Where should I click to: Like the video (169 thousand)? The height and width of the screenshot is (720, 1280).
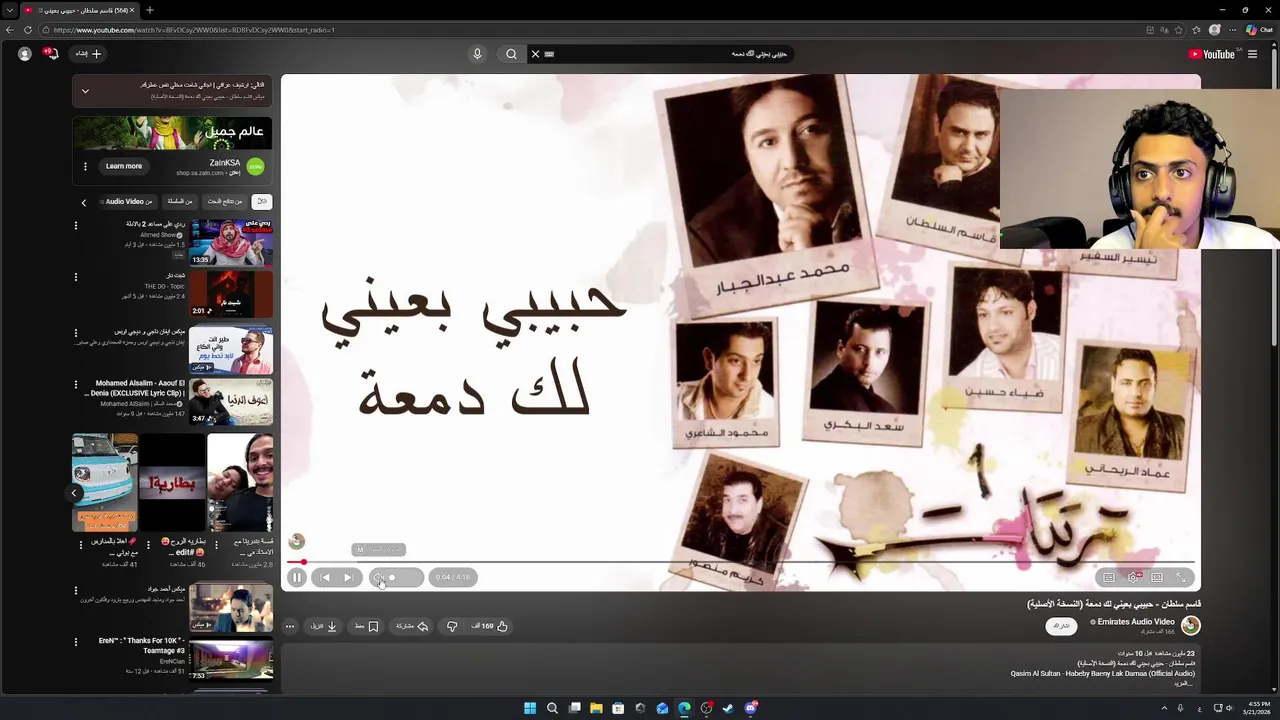pos(490,626)
